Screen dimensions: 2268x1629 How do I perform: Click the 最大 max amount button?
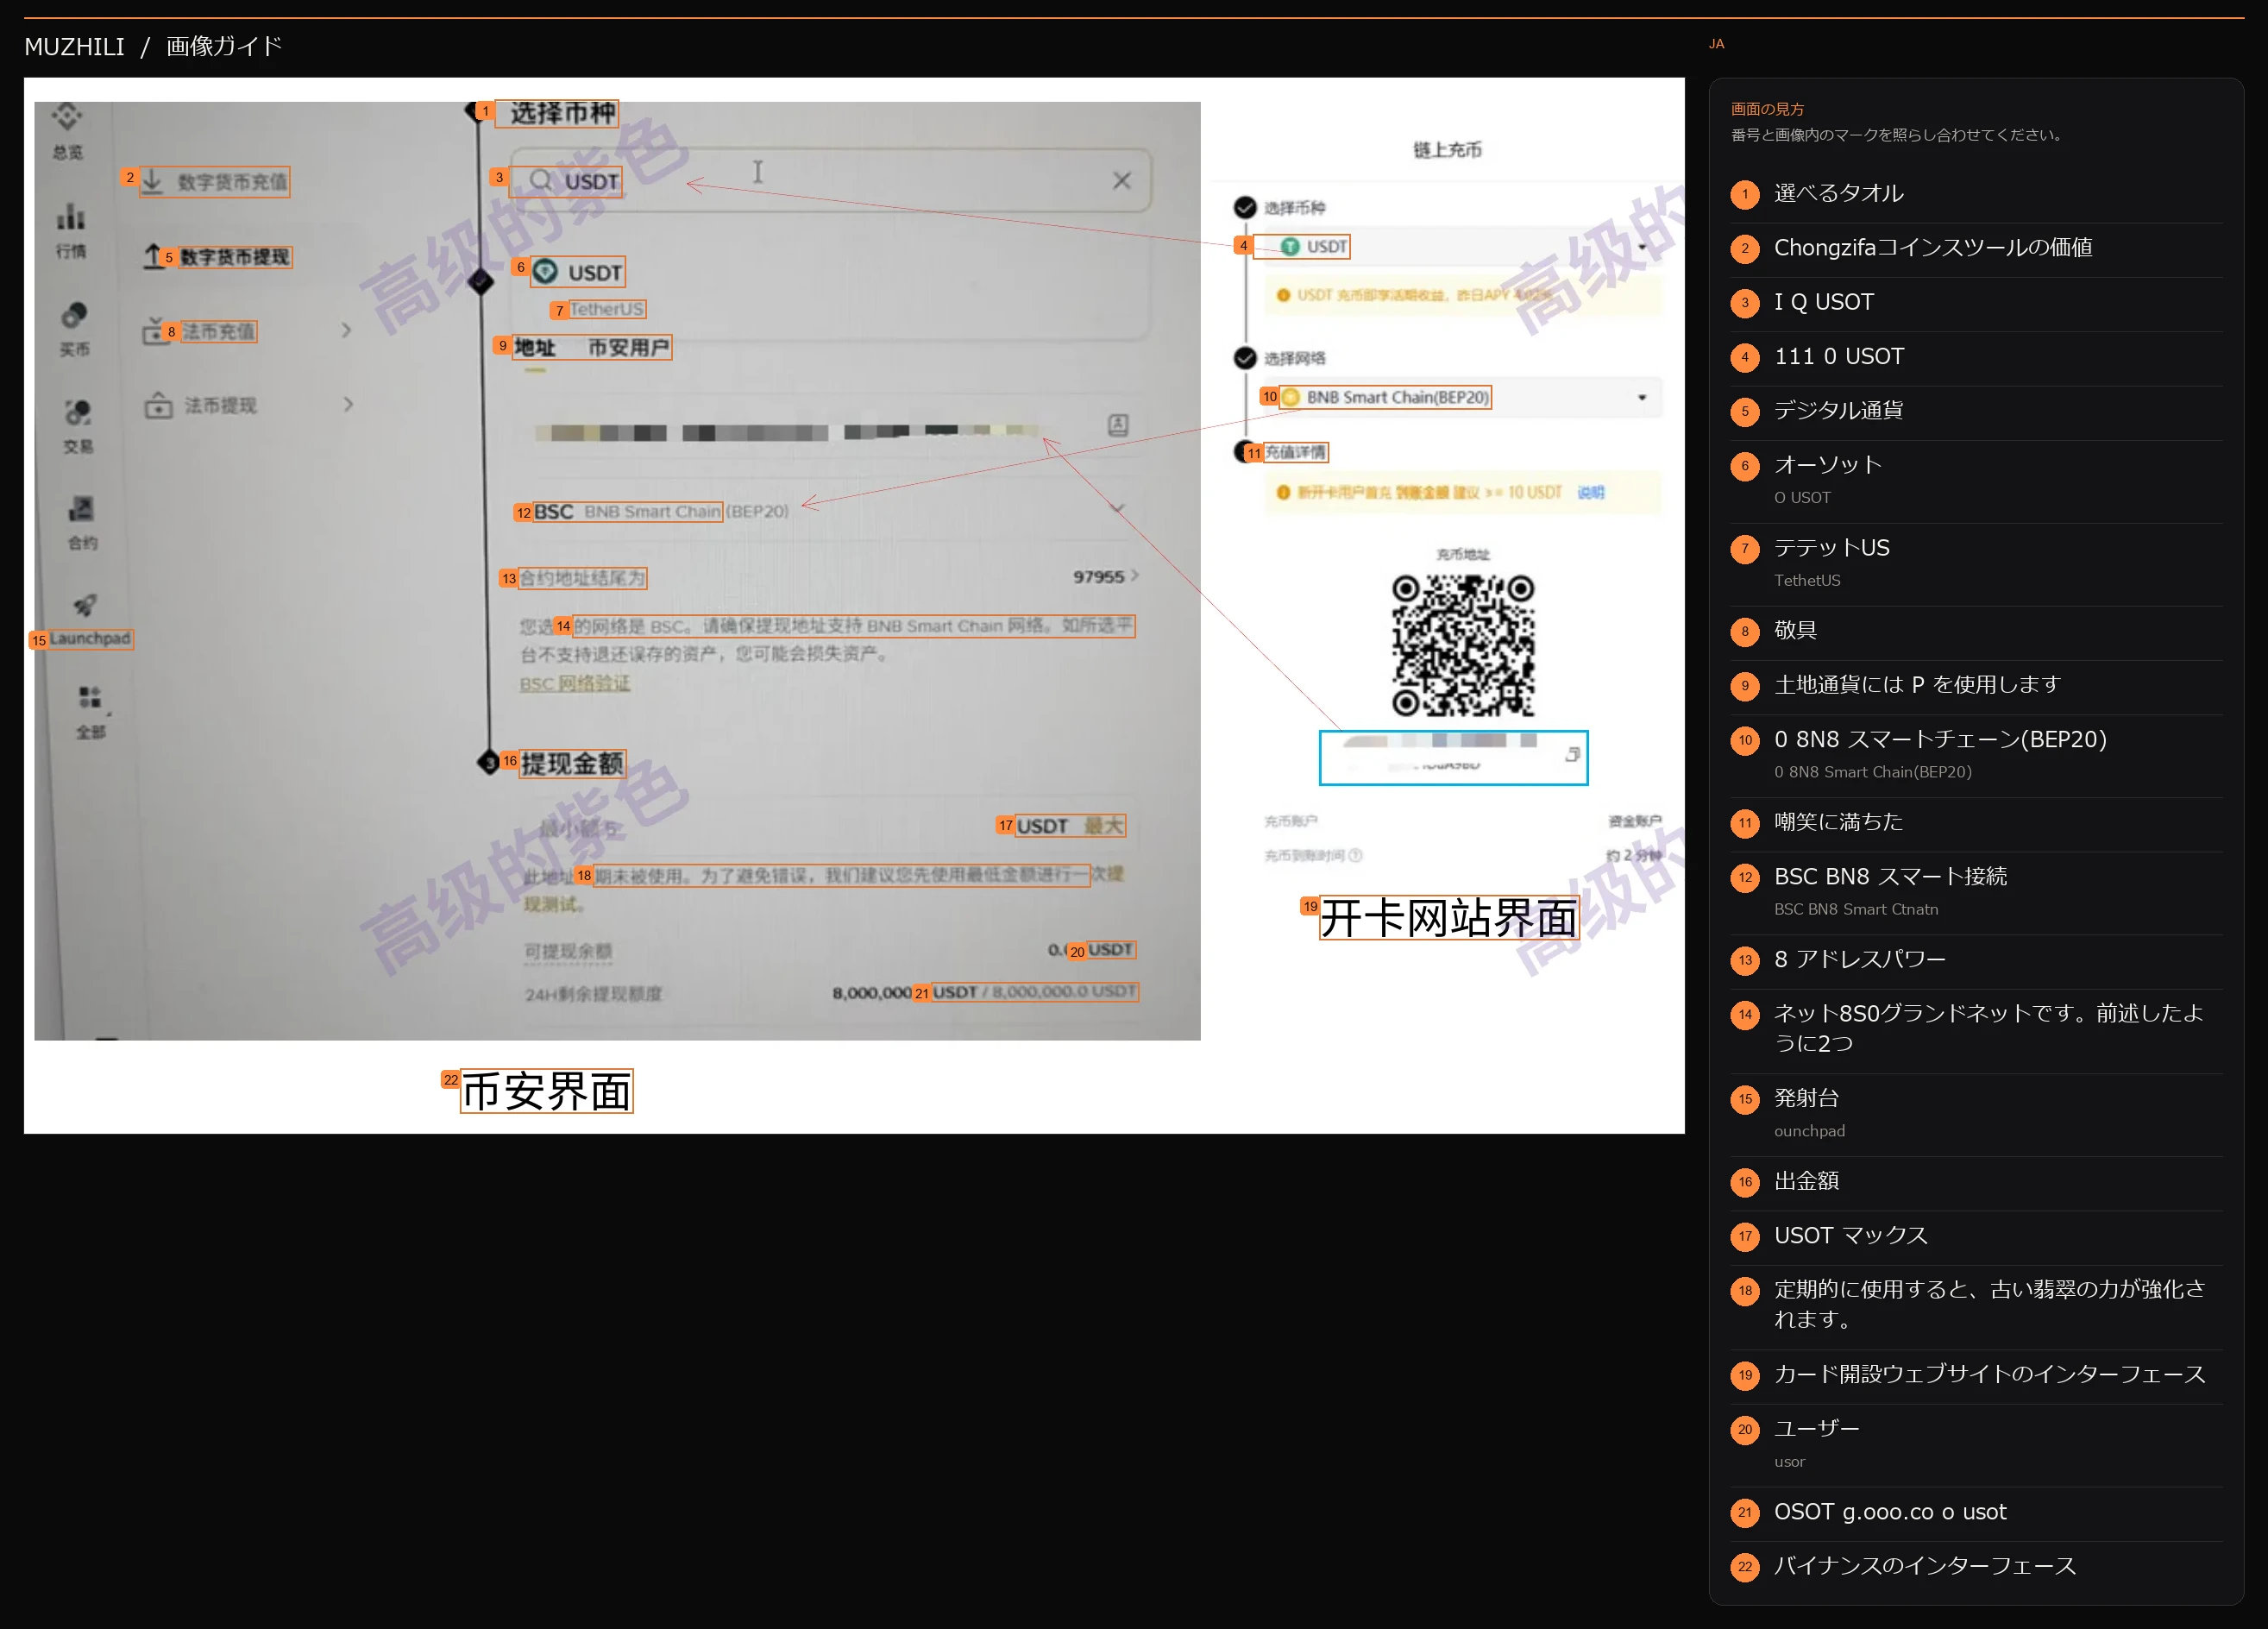[x=1104, y=826]
